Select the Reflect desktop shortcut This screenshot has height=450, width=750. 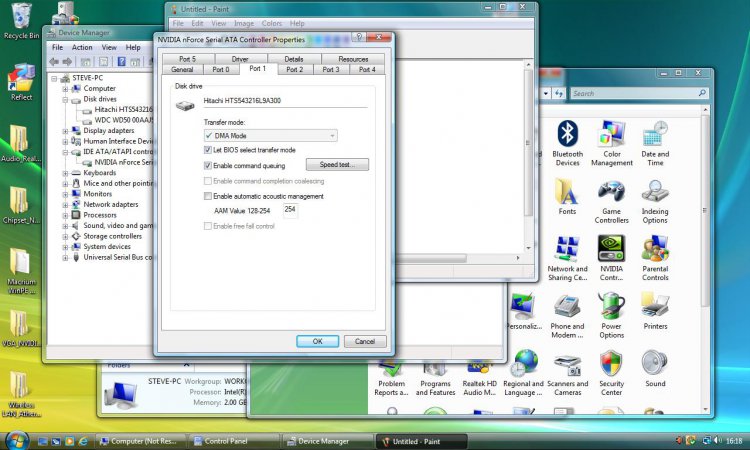(x=21, y=82)
